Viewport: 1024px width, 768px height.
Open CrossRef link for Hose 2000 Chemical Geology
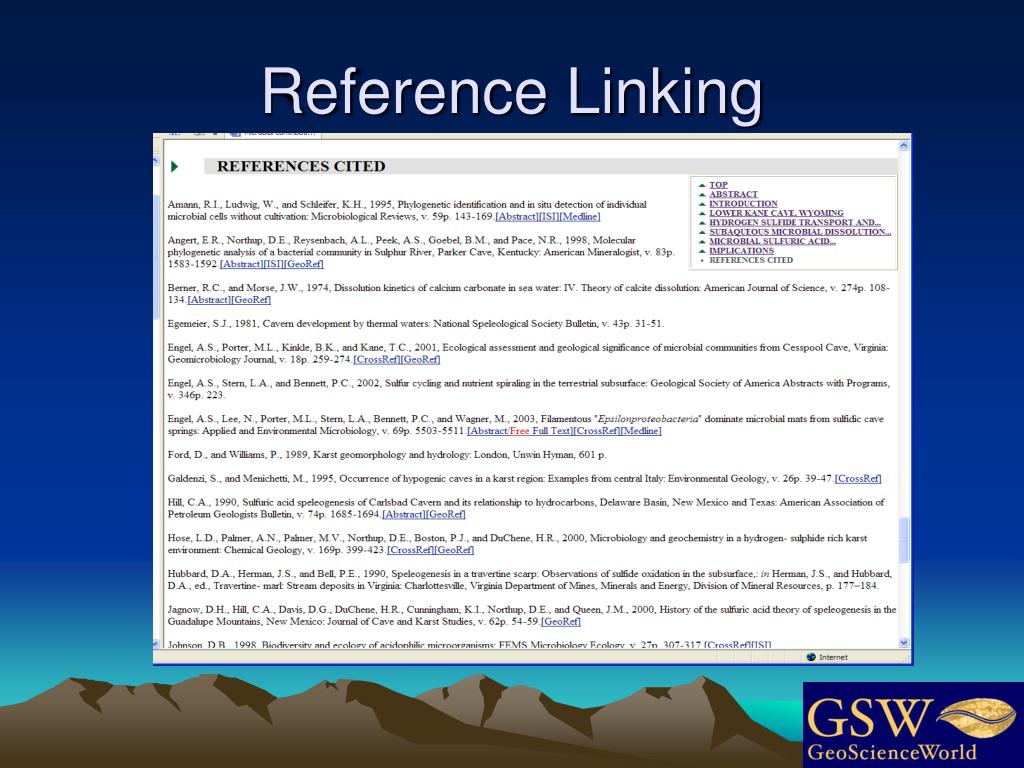[x=410, y=550]
